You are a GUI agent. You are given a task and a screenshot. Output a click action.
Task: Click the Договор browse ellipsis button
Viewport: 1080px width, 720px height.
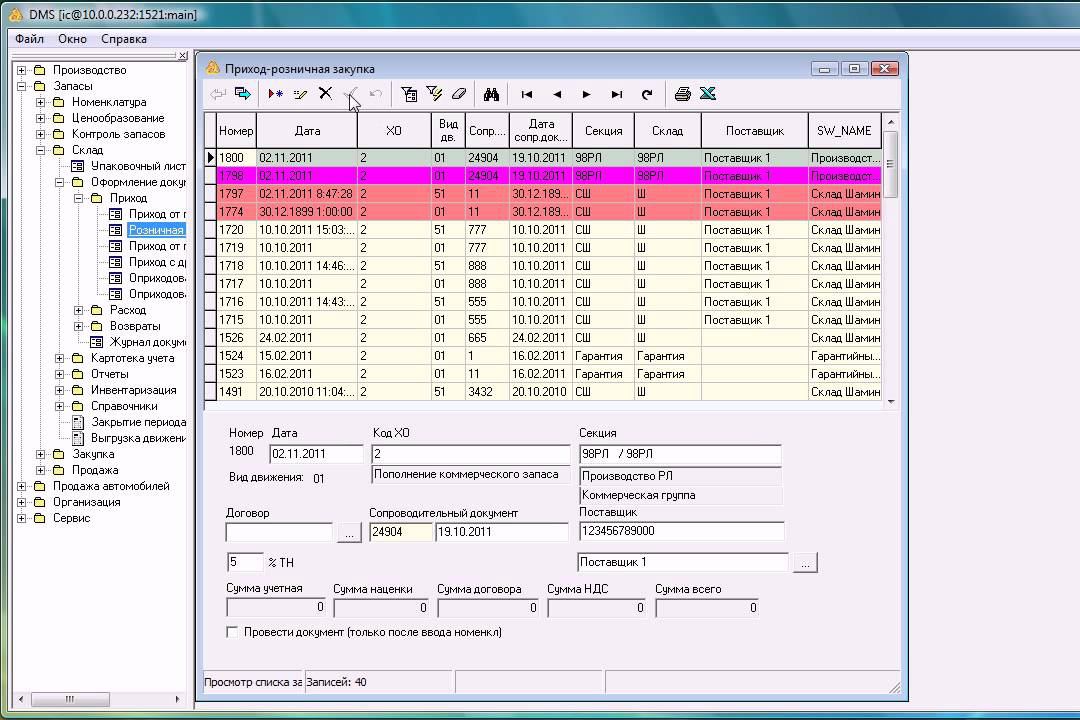click(x=349, y=533)
